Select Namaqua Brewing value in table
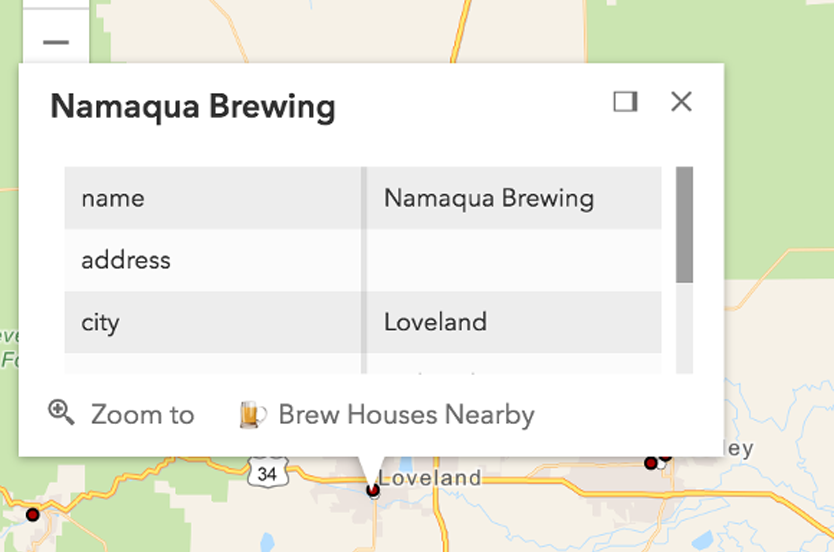The width and height of the screenshot is (834, 552). click(489, 198)
